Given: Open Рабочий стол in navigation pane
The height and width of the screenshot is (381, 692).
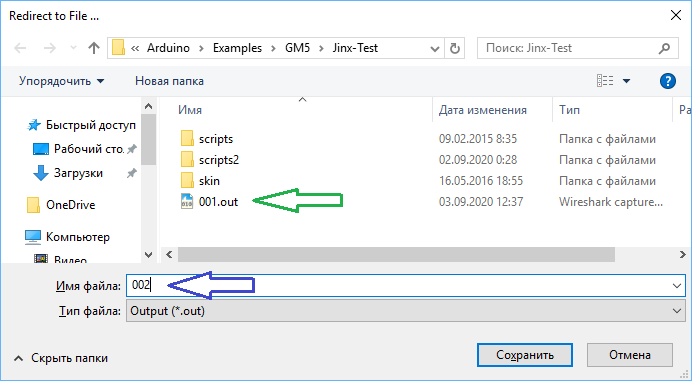Looking at the screenshot, I should pyautogui.click(x=79, y=149).
